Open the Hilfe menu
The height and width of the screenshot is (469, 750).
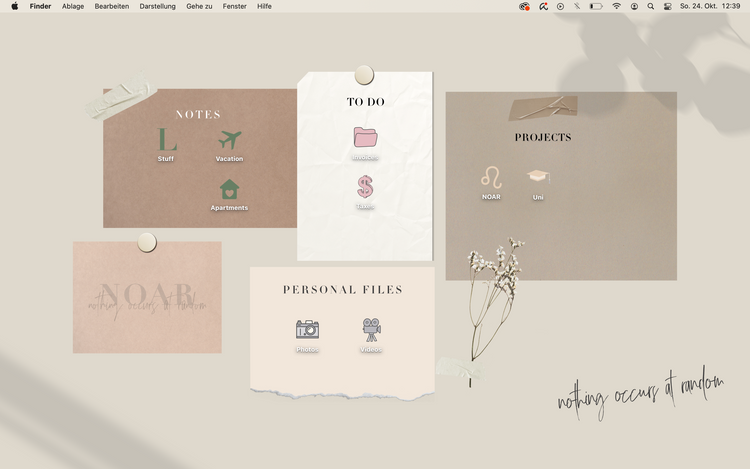[264, 6]
